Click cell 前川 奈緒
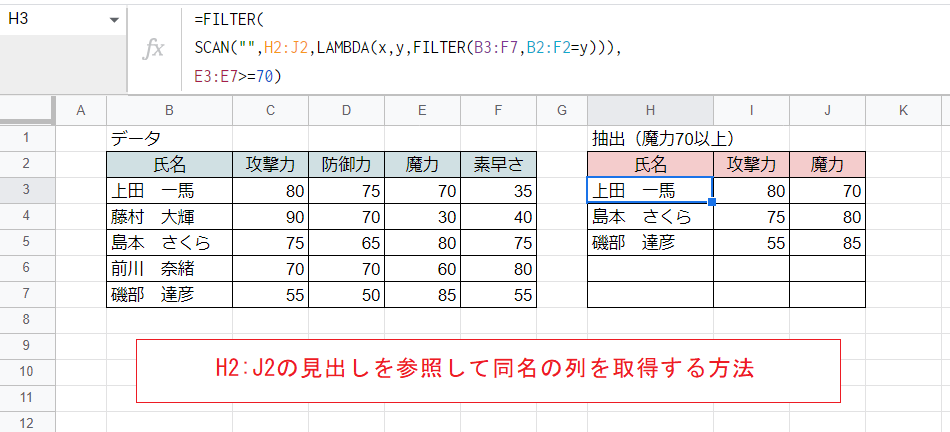Viewport: 950px width, 432px height. [169, 268]
